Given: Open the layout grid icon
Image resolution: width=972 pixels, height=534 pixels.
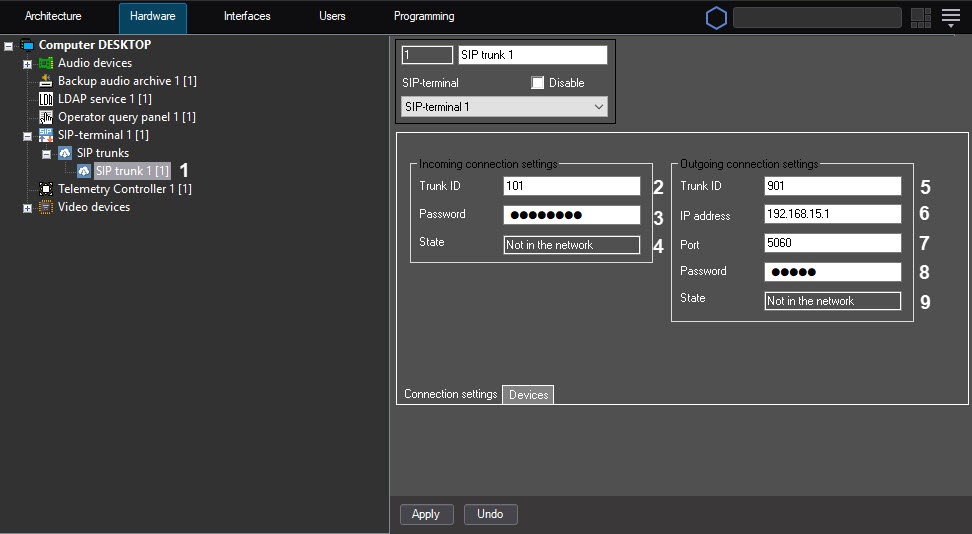Looking at the screenshot, I should pos(921,18).
